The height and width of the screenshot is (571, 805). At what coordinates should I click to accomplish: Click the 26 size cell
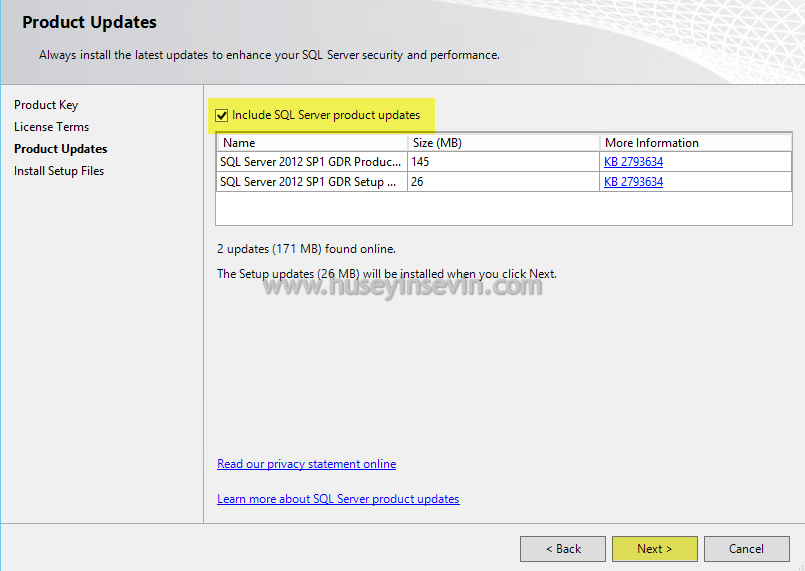[504, 182]
